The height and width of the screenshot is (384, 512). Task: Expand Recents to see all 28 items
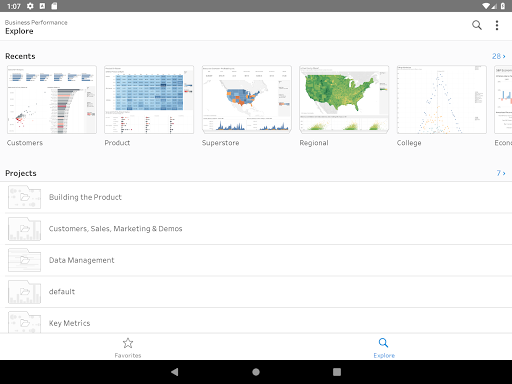coord(499,56)
